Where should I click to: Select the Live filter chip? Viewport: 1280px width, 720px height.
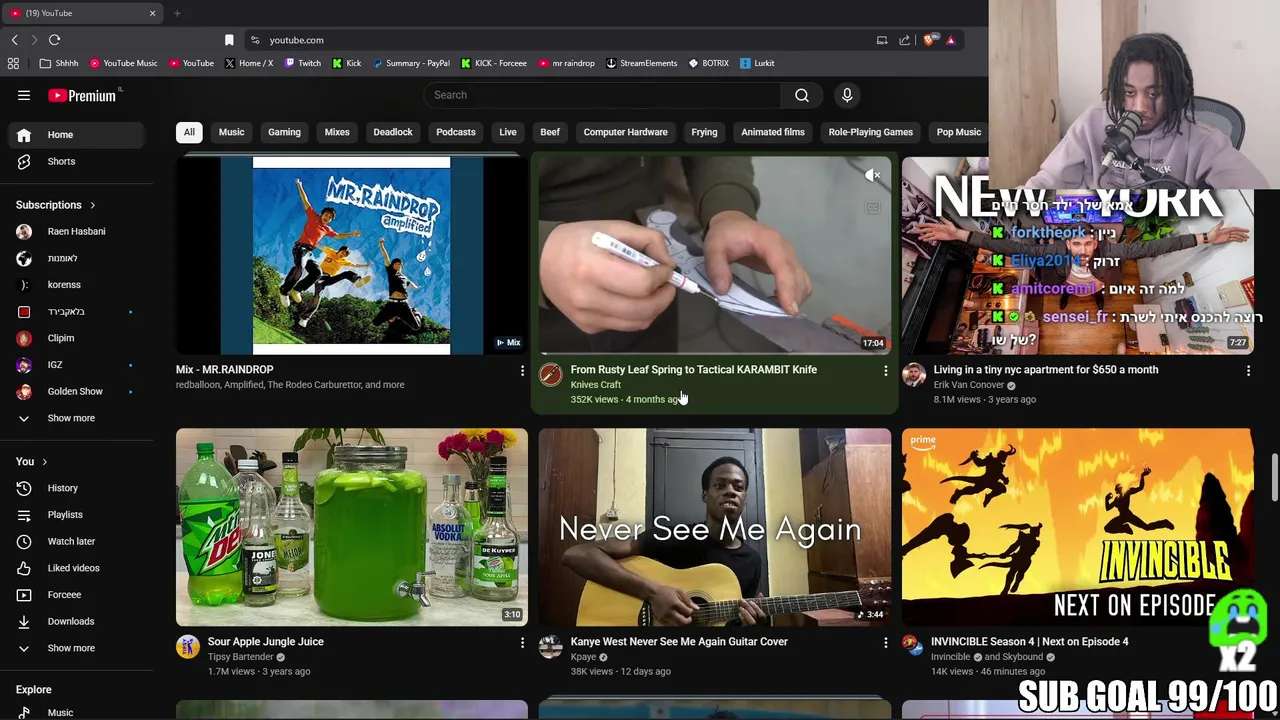coord(508,132)
